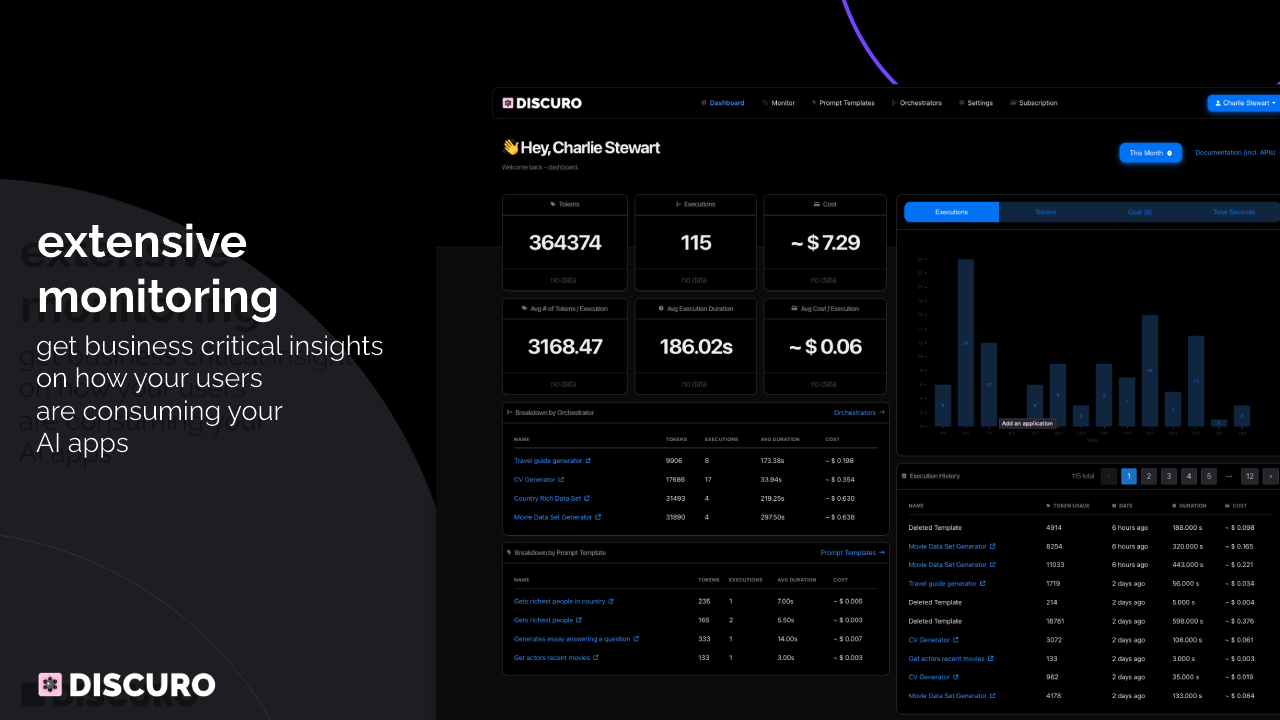Image resolution: width=1280 pixels, height=720 pixels.
Task: Click external-link icon on Execution History row with 8254 tokens
Action: pyautogui.click(x=993, y=546)
